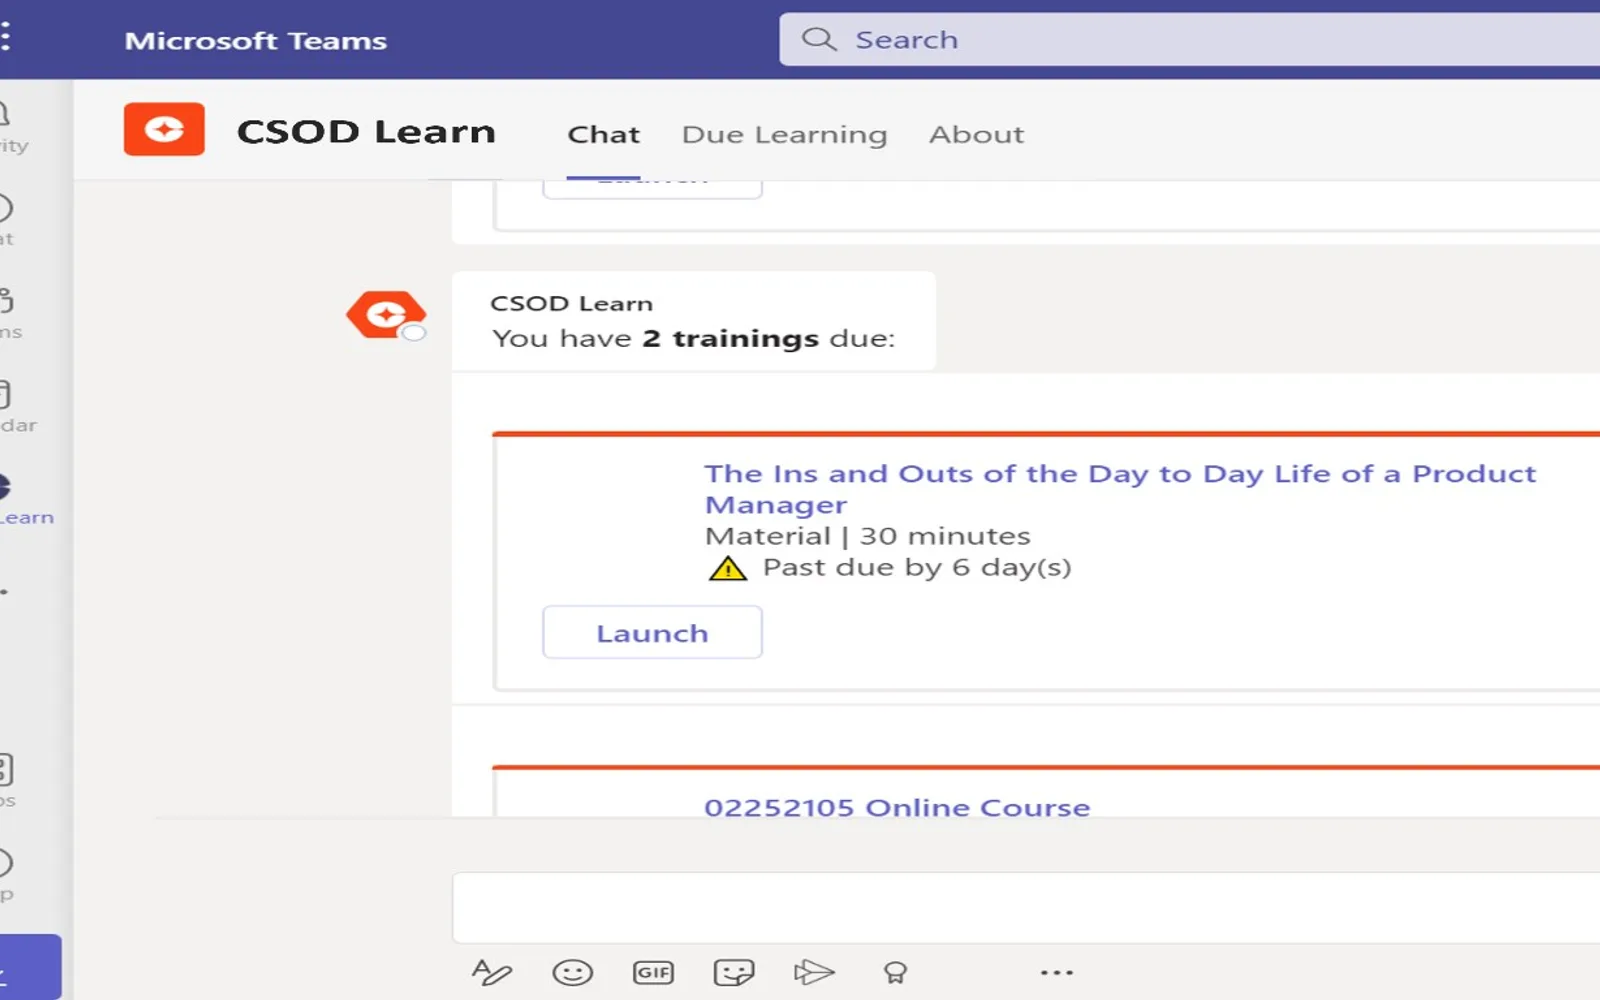Click the CSOD Learn app logo in header
This screenshot has height=1000, width=1600.
164,129
